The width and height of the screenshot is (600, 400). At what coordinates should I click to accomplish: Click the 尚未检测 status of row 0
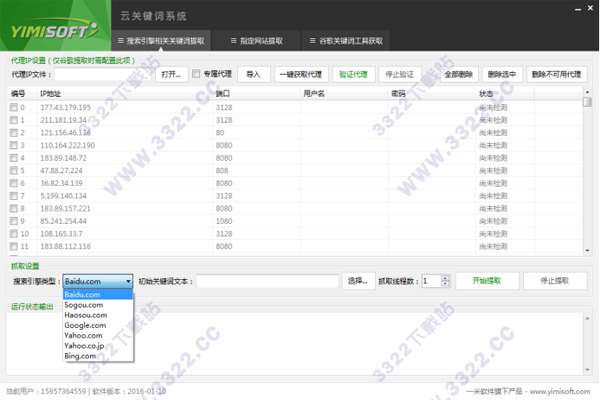click(x=493, y=107)
